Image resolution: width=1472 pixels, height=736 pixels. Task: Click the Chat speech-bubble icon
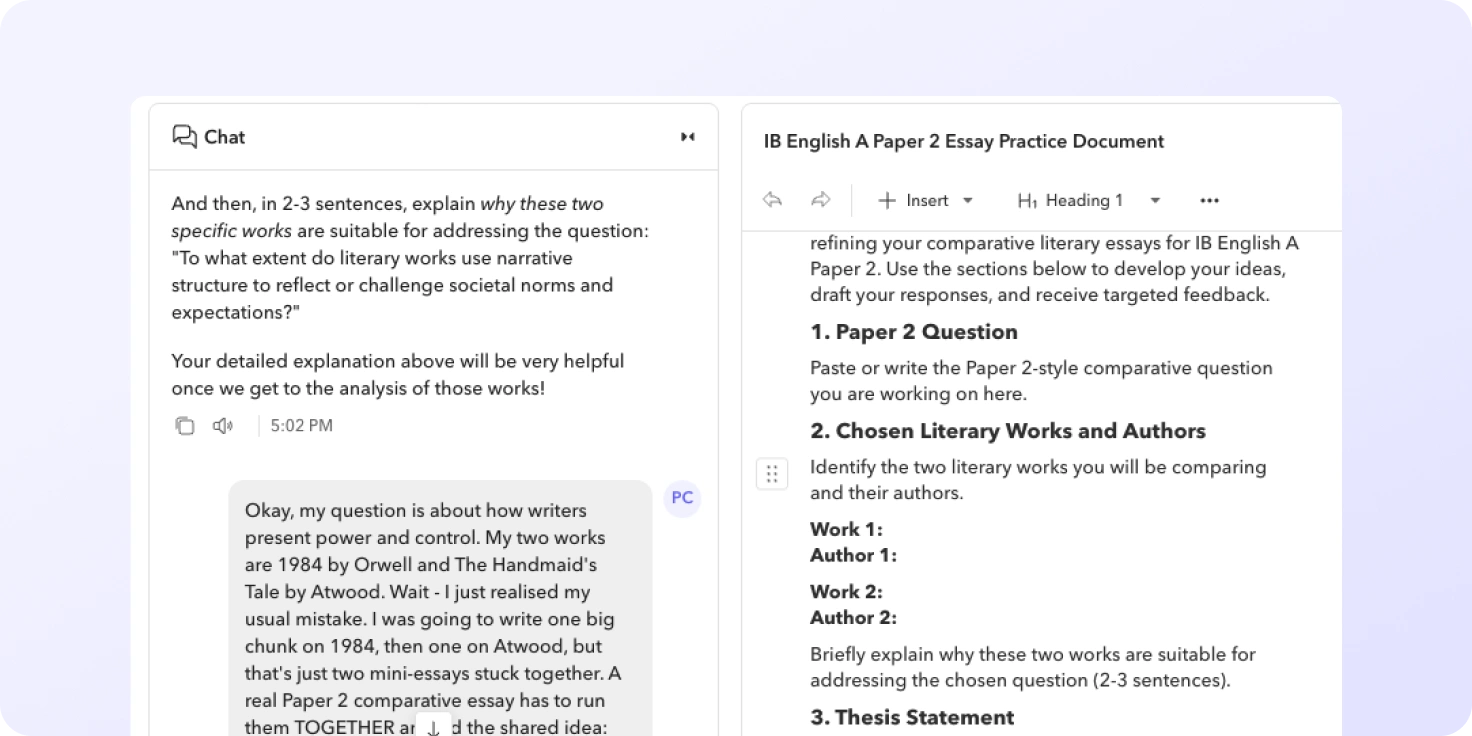coord(184,137)
